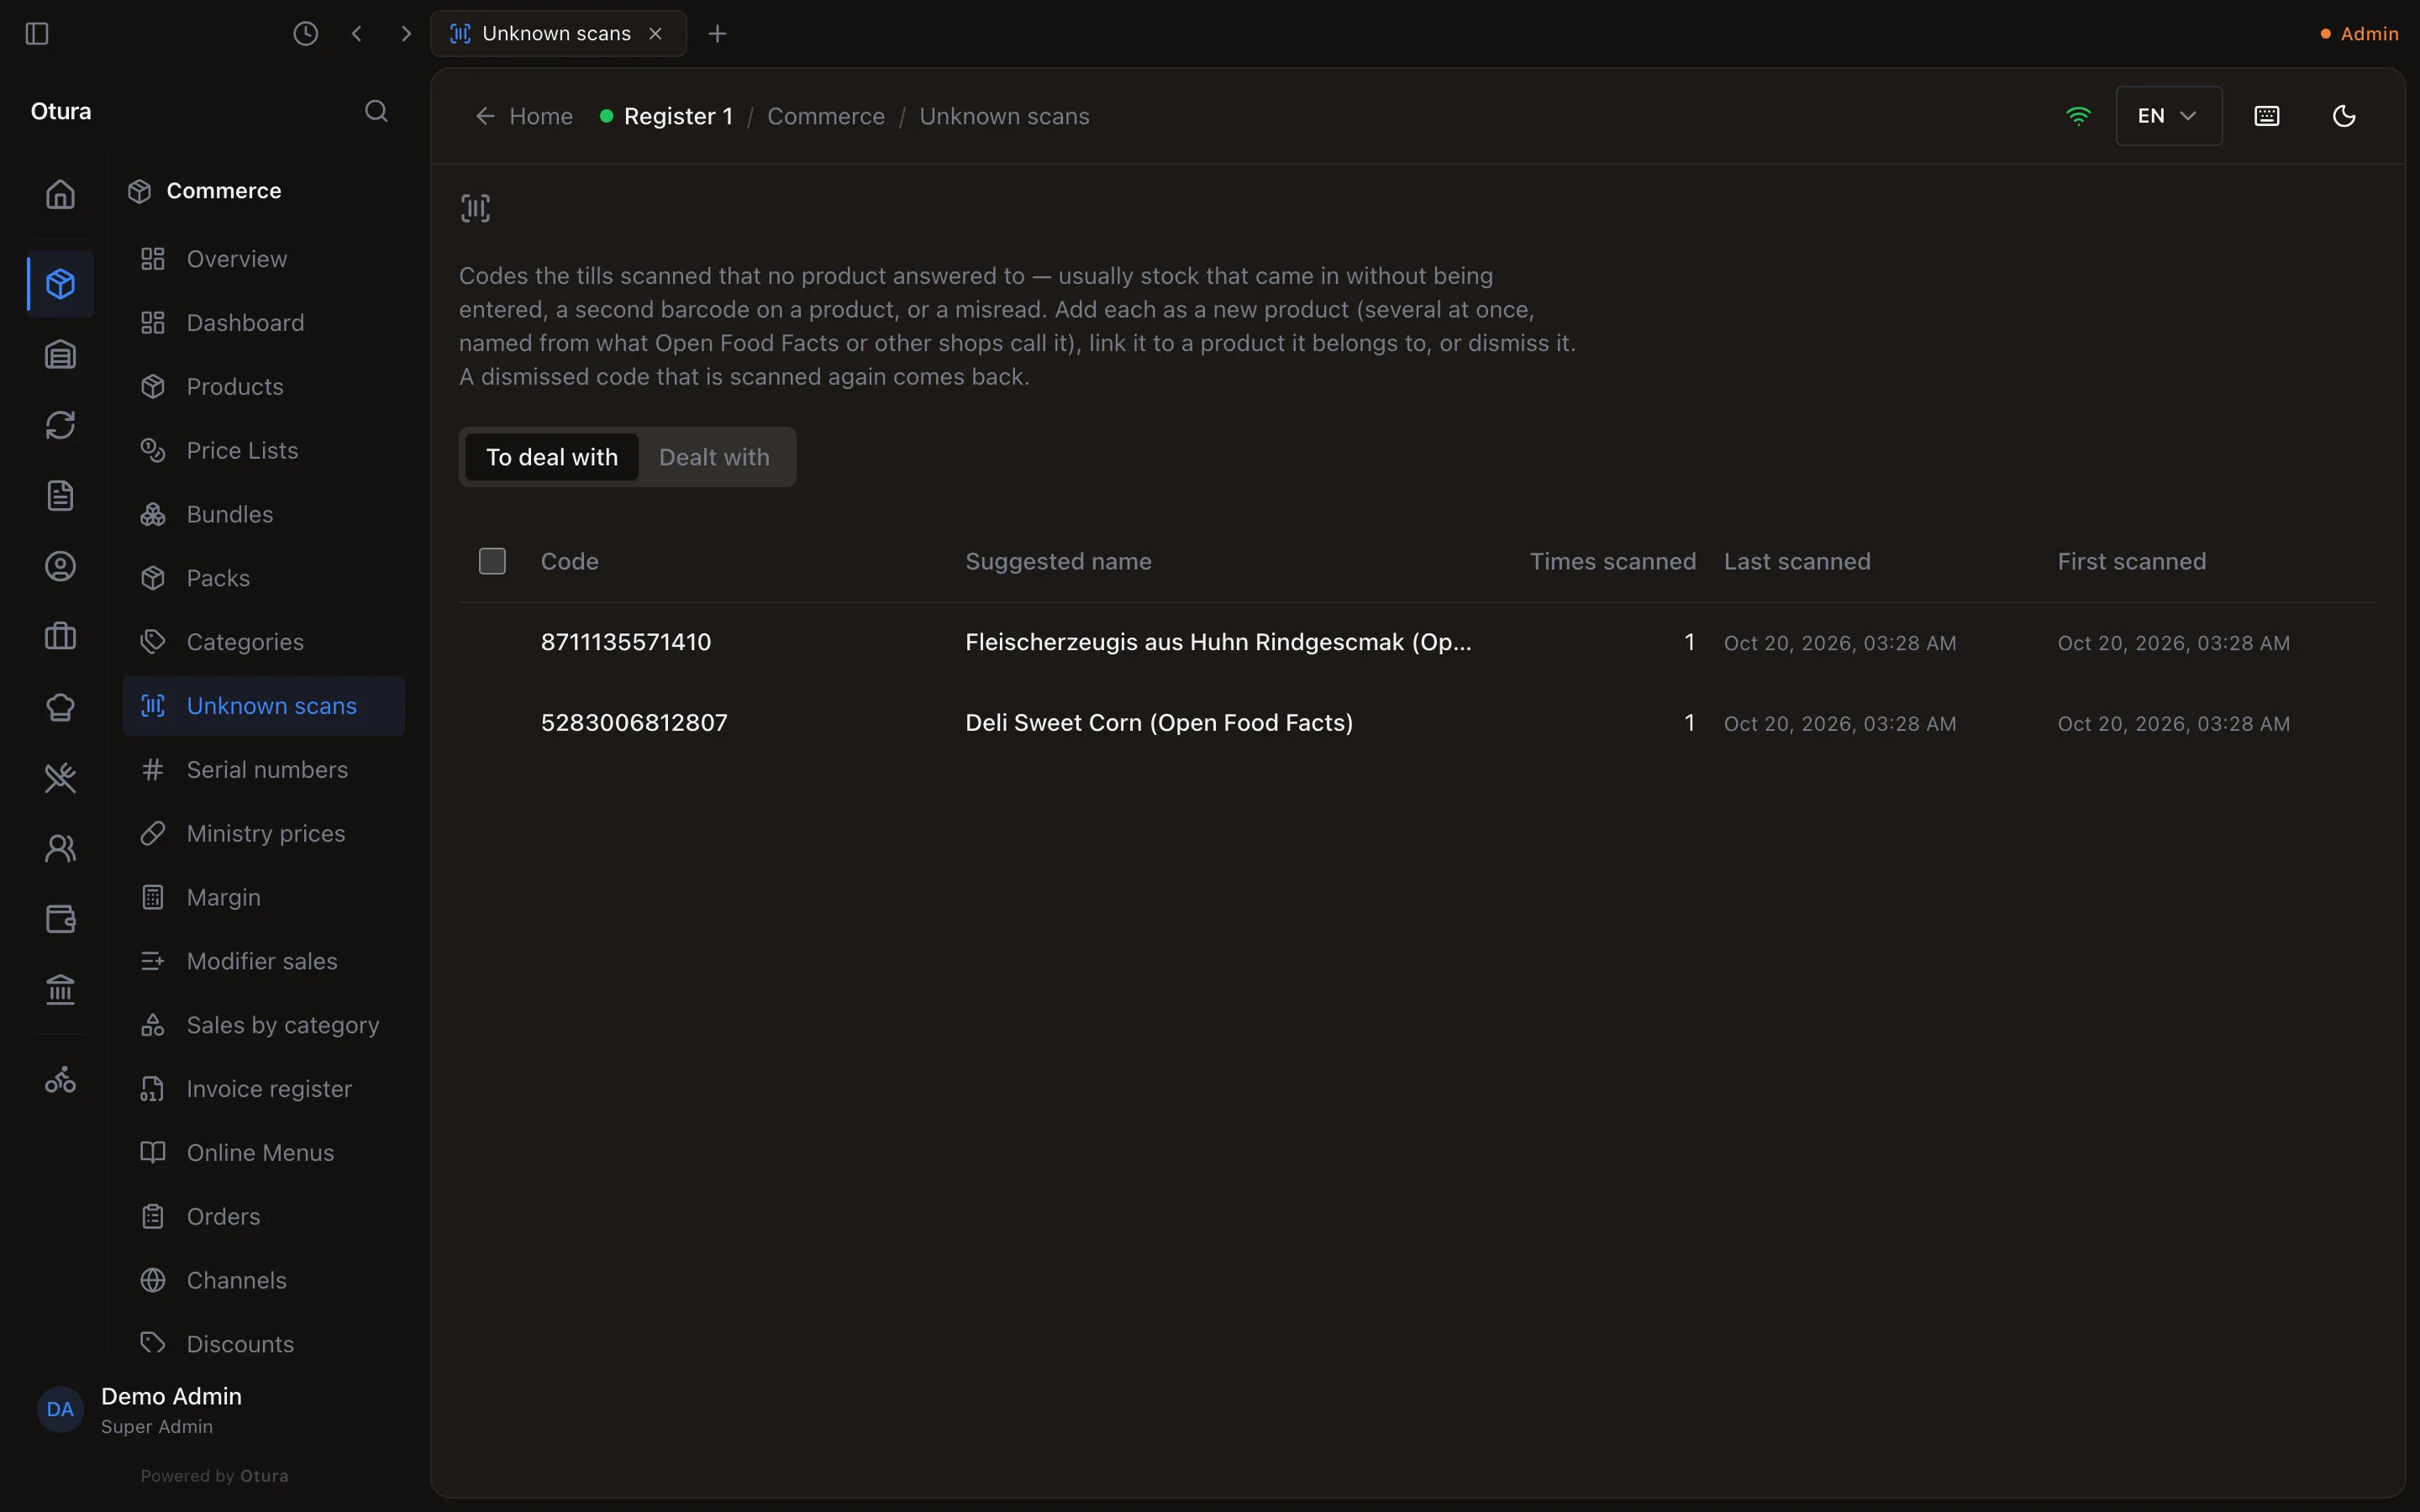Click Deli Sweet Corn suggested name
The width and height of the screenshot is (2420, 1512).
[1159, 723]
